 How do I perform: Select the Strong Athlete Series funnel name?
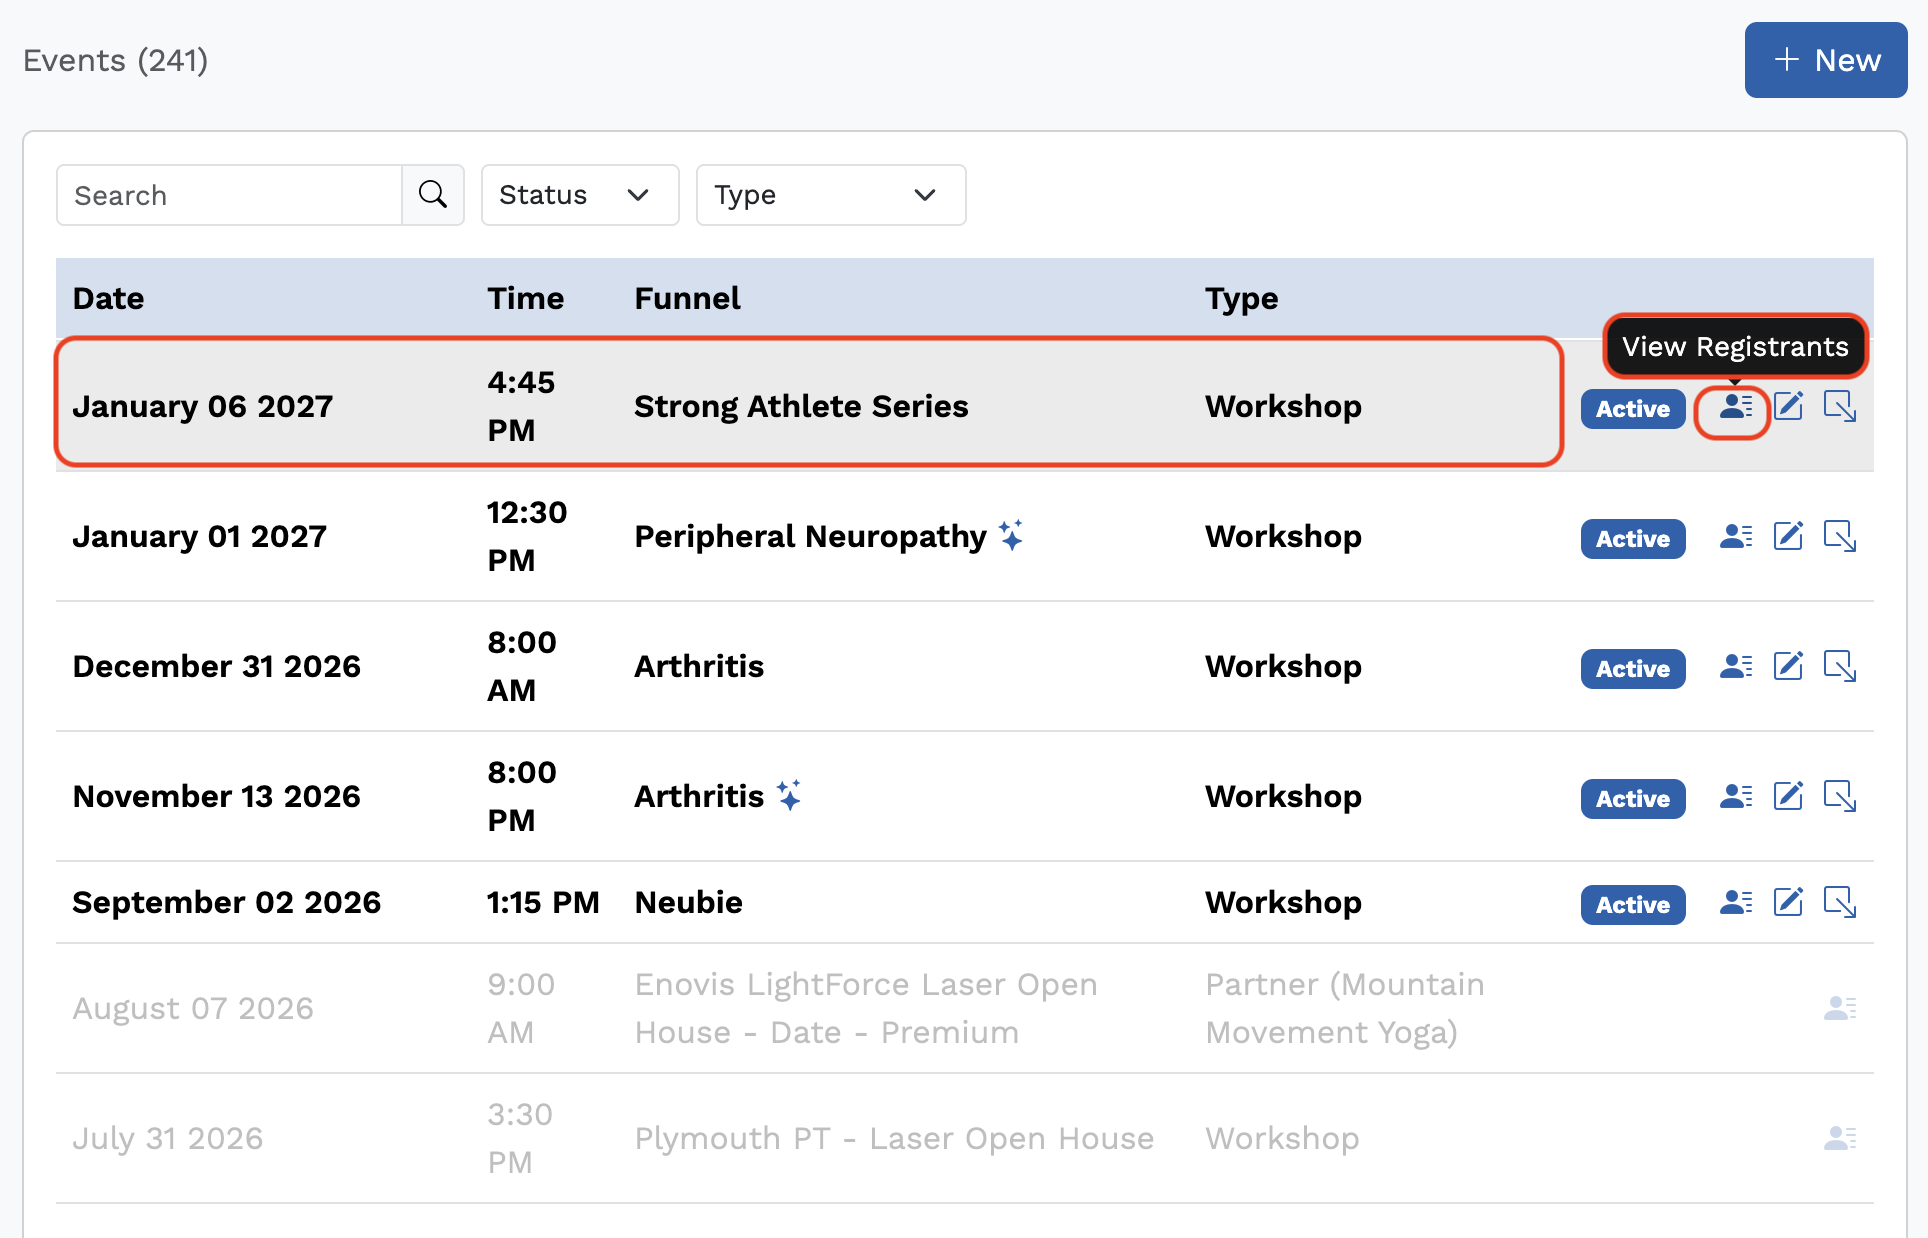click(x=802, y=406)
